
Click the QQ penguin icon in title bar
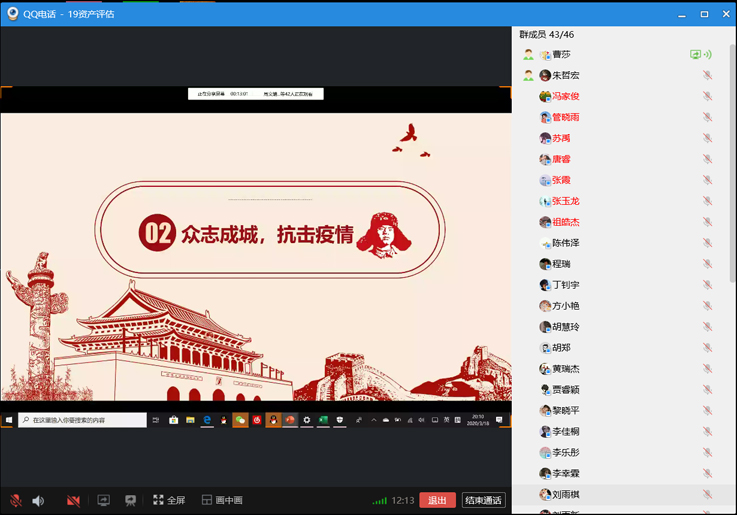13,14
